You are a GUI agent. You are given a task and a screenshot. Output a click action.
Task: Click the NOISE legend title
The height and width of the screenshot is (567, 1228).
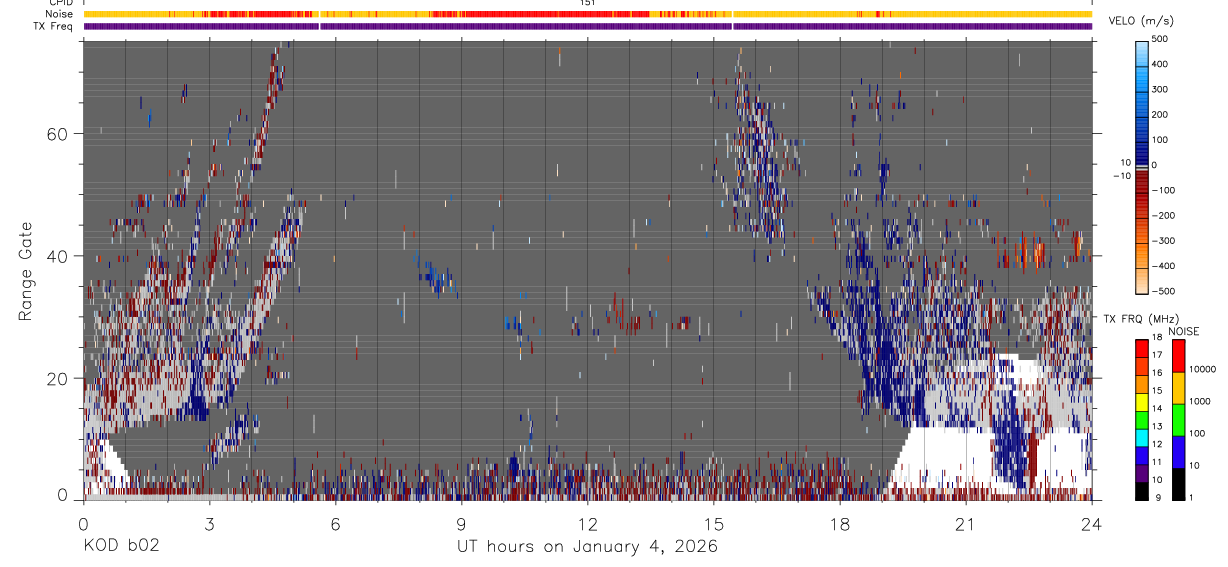point(1185,331)
